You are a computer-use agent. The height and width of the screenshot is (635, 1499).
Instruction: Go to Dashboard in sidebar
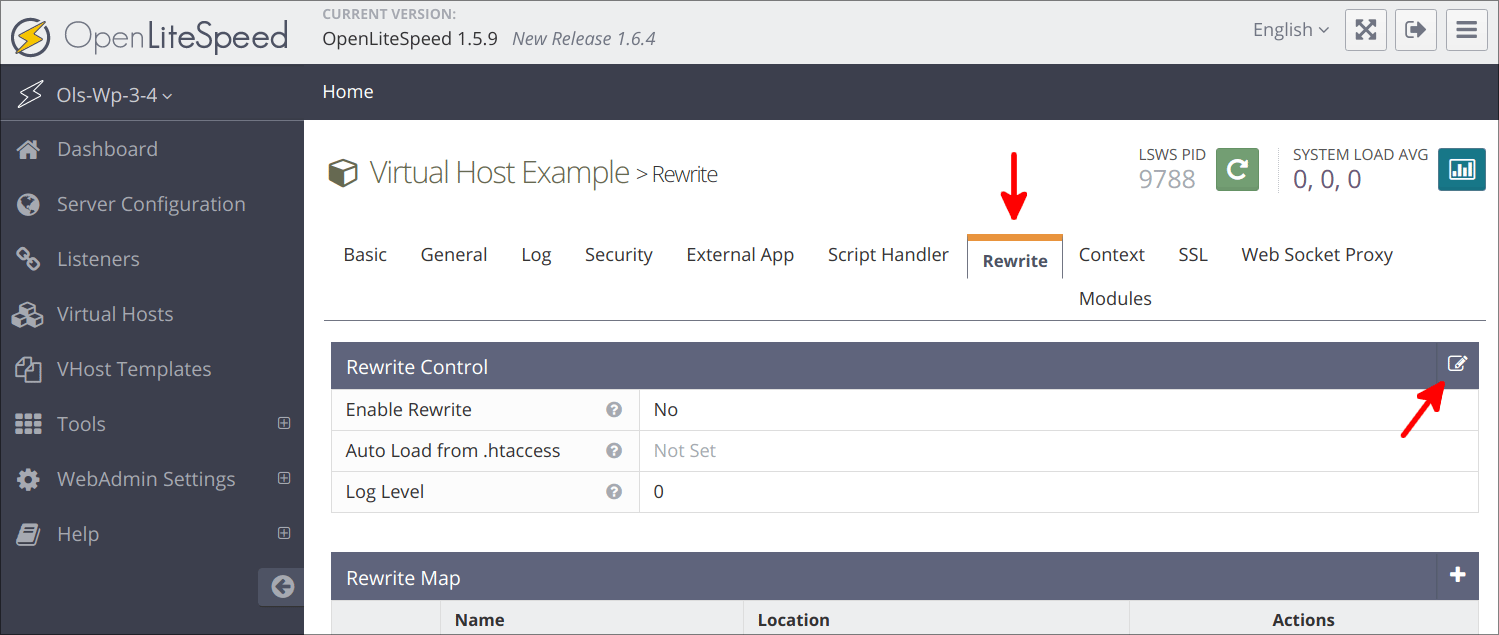(x=108, y=149)
